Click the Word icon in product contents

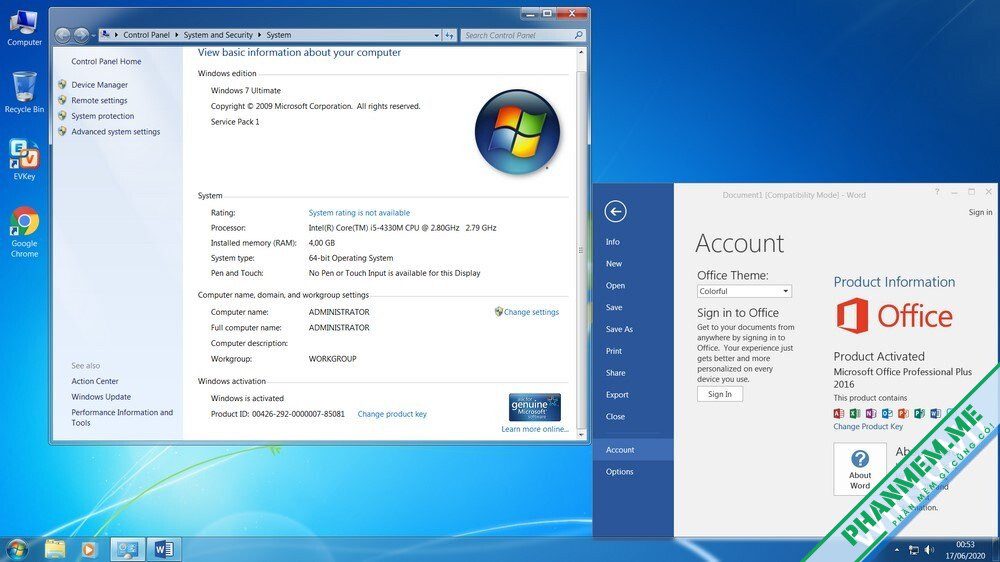[935, 413]
